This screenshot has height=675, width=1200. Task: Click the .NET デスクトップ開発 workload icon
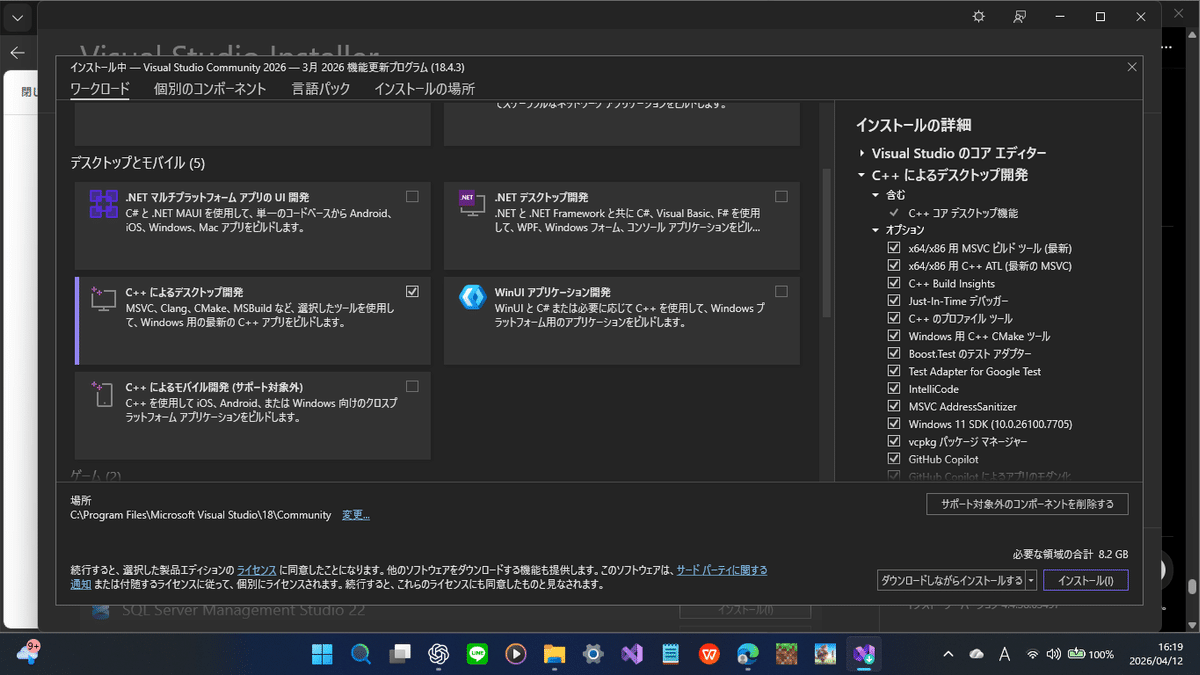(x=470, y=203)
